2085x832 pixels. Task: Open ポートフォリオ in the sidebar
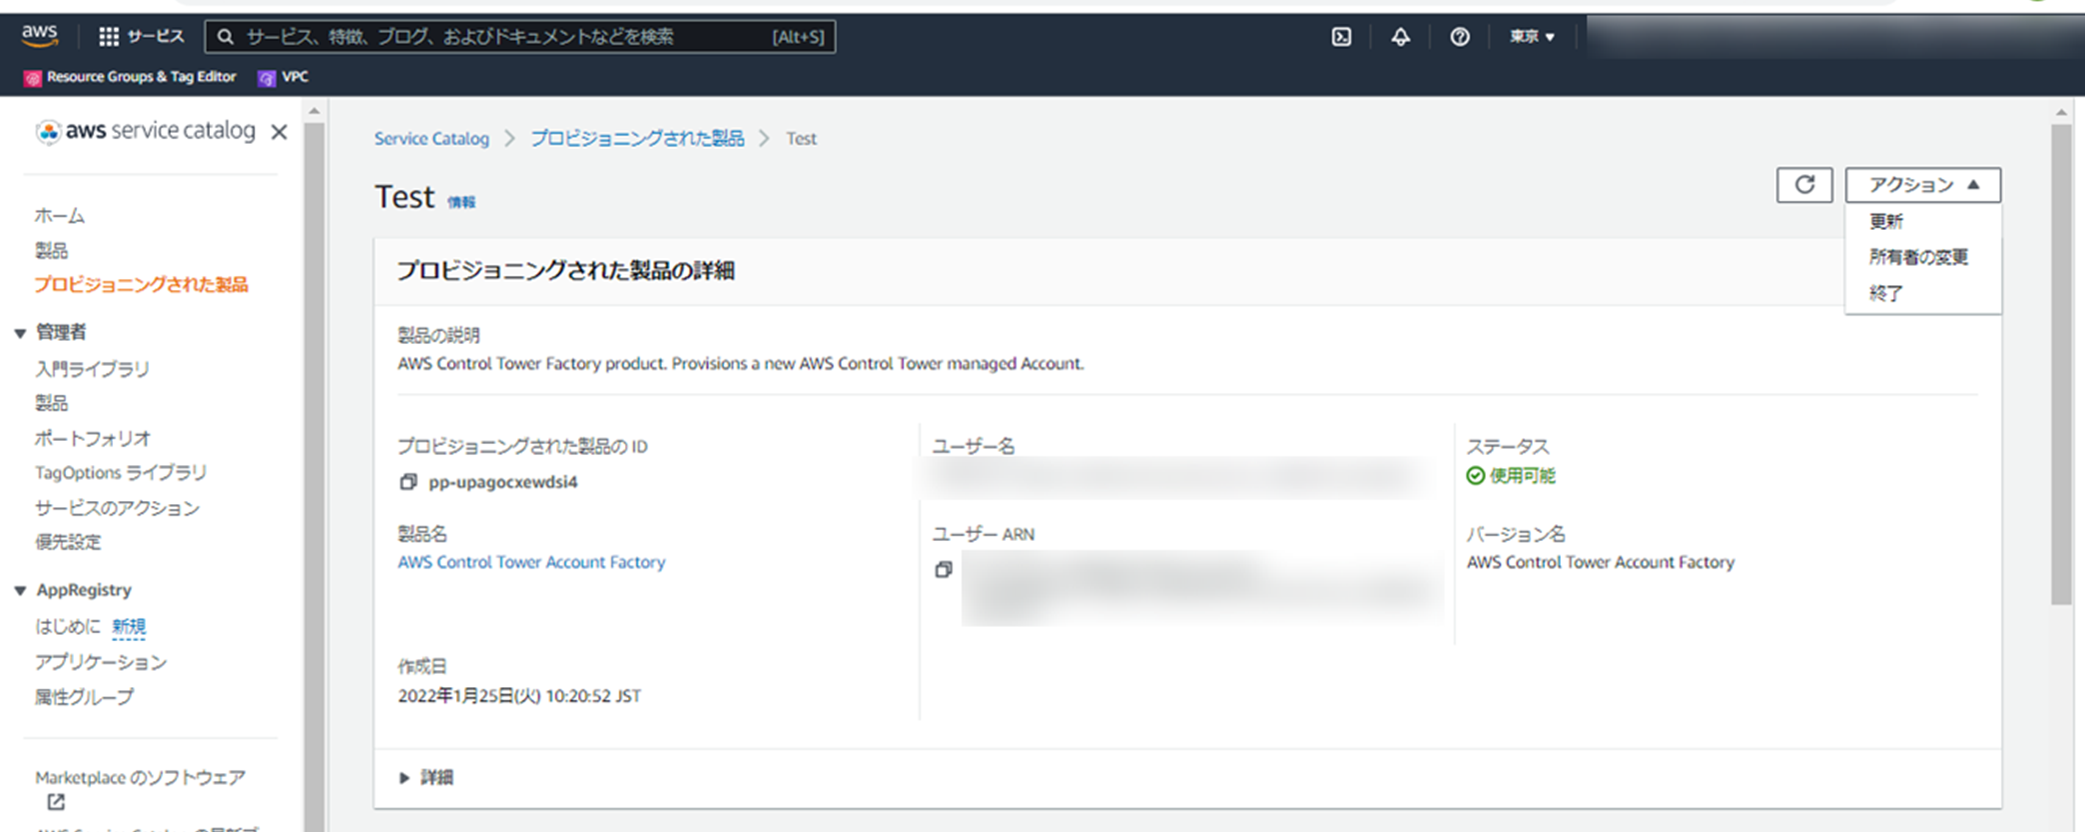point(92,438)
